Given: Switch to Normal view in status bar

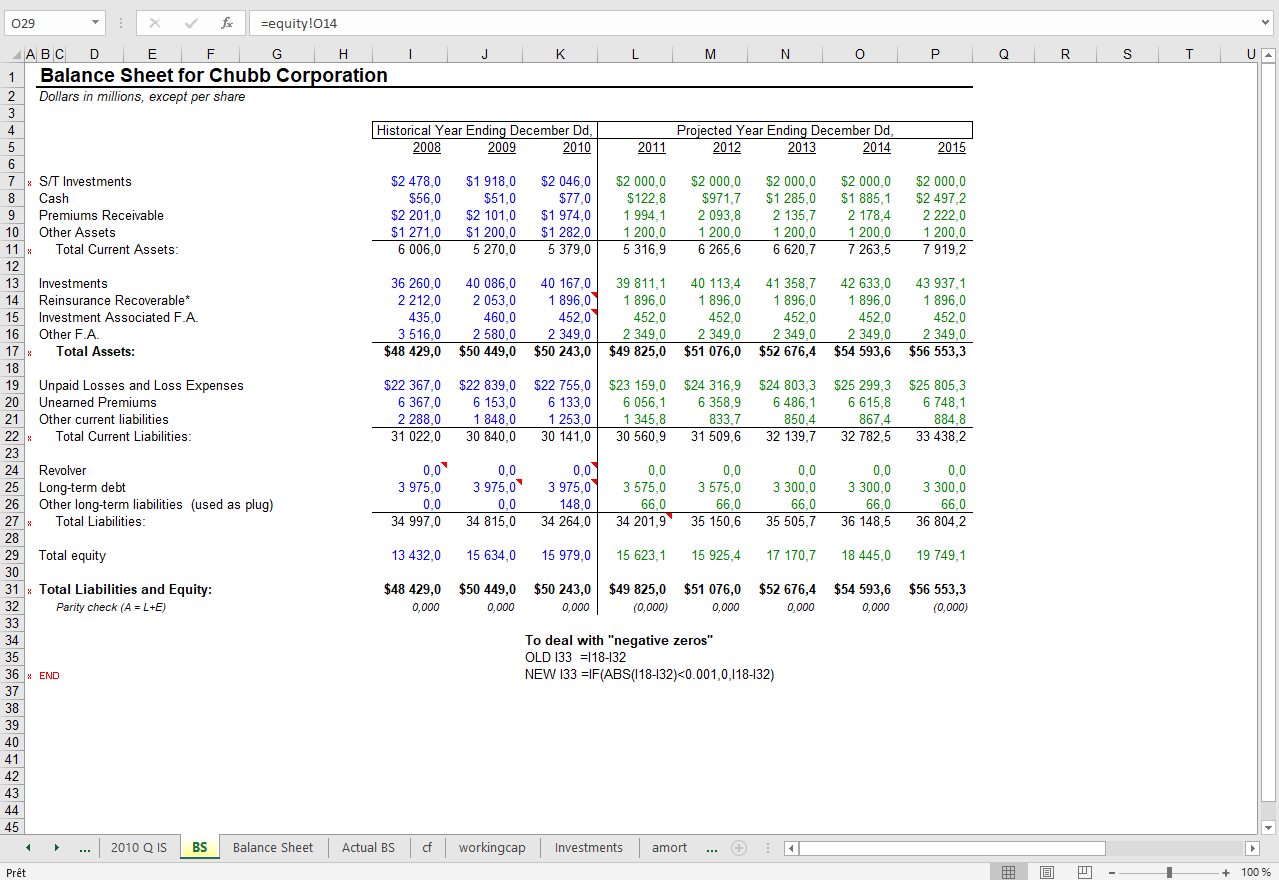Looking at the screenshot, I should [x=1009, y=872].
